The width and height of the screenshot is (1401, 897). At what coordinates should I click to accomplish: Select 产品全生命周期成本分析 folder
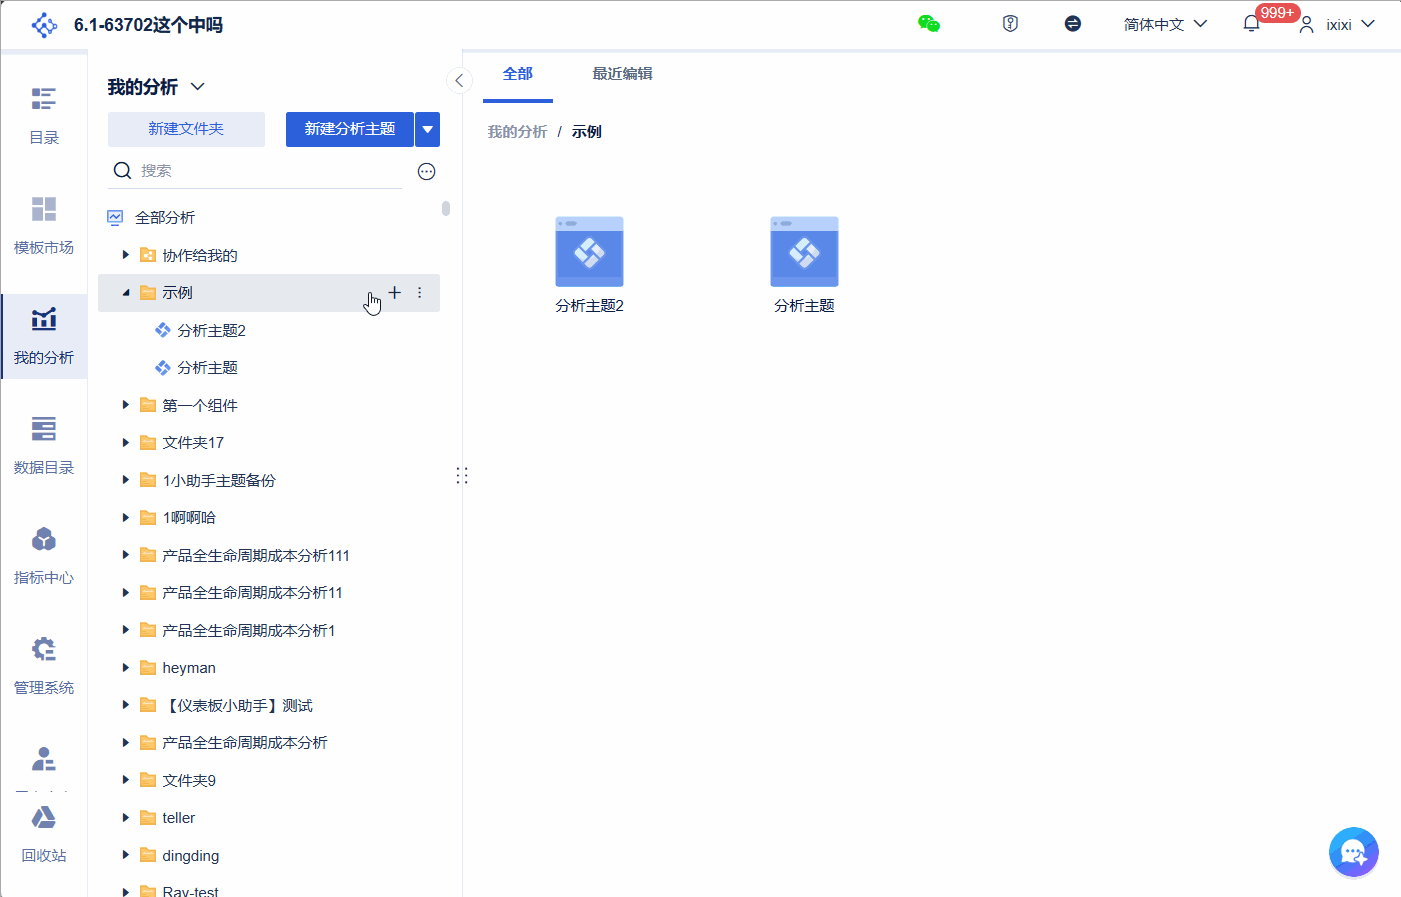[245, 742]
